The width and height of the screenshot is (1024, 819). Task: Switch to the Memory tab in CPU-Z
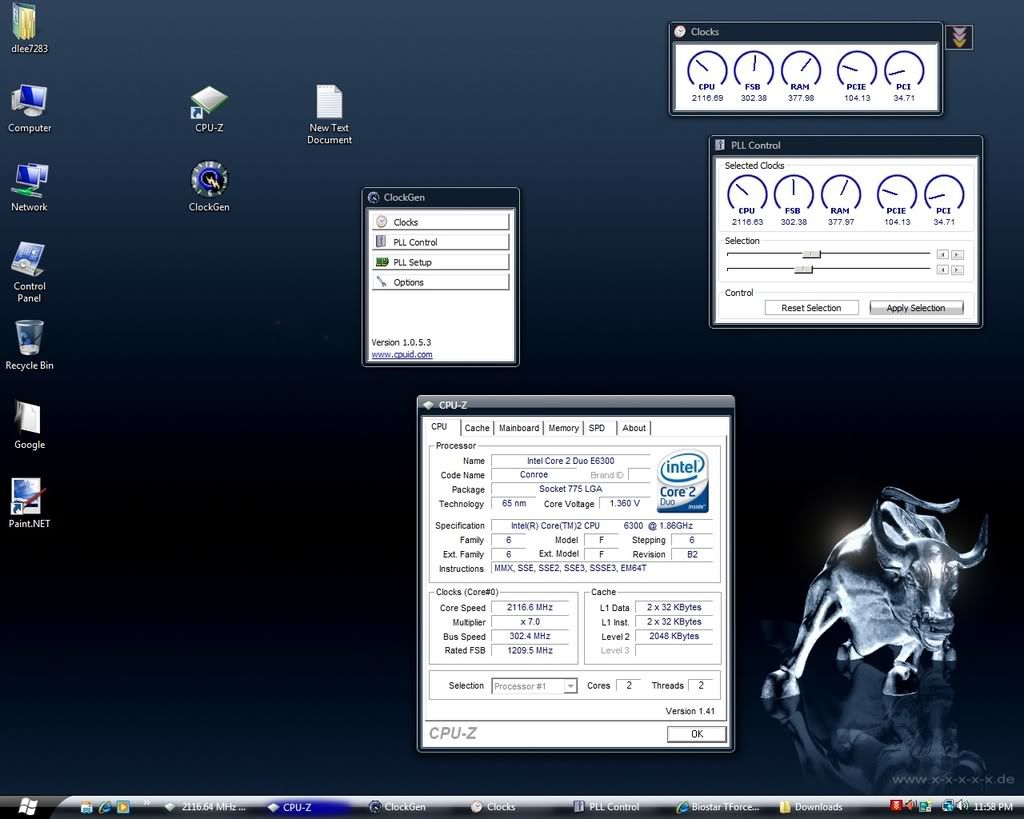(564, 428)
